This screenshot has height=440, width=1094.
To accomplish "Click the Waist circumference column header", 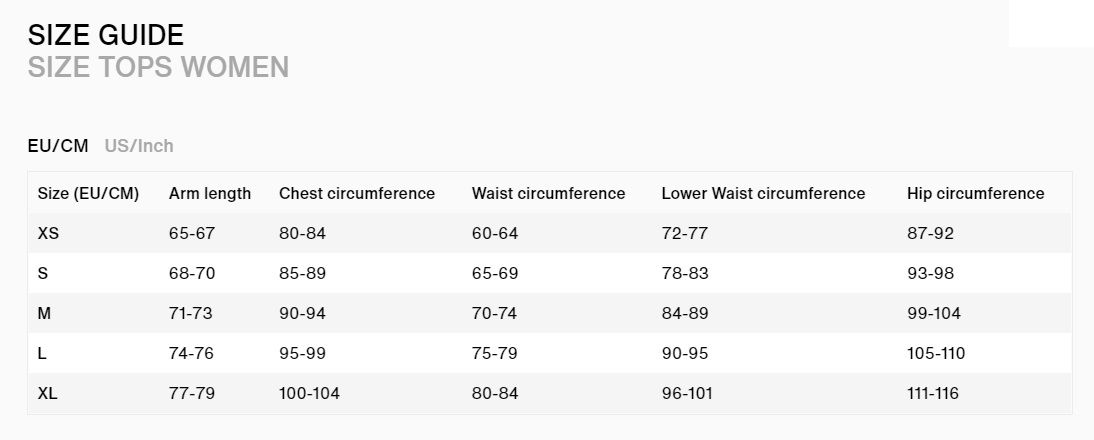I will click(548, 194).
